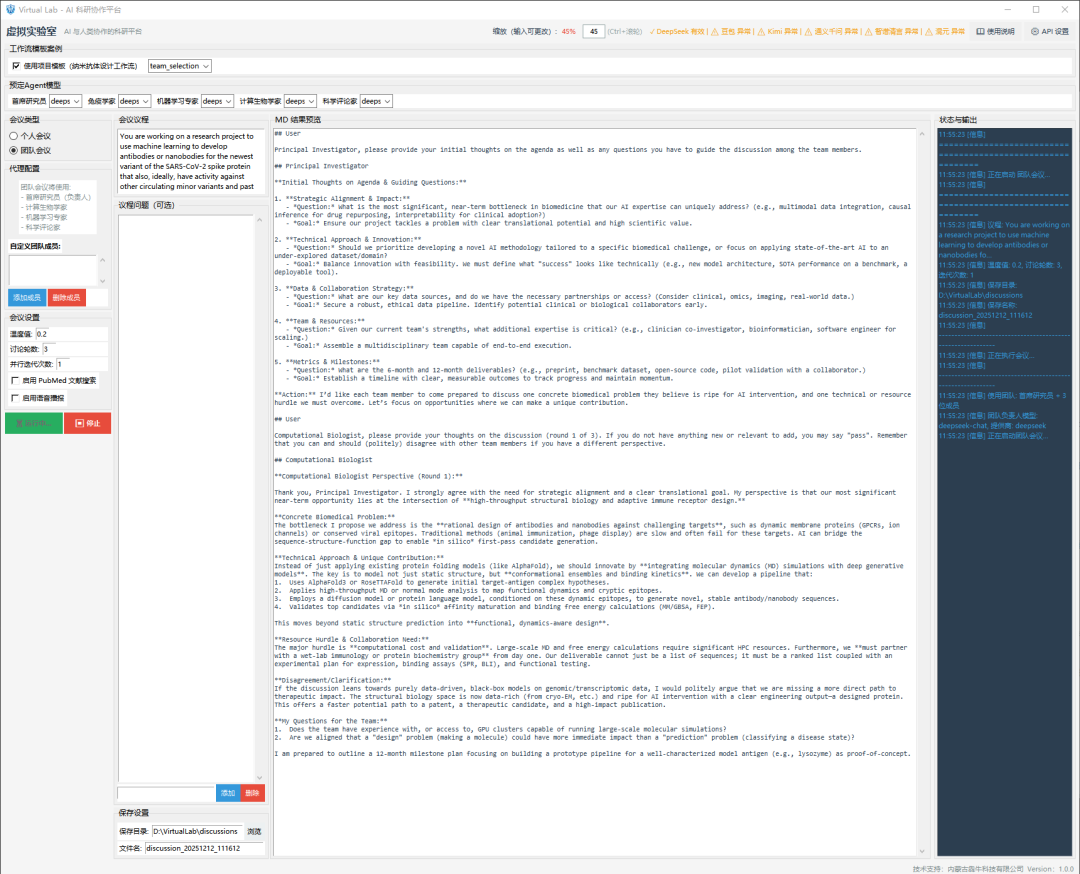Click the DeepSeek valid checkmark status
Viewport: 1080px width, 874px height.
pos(676,32)
